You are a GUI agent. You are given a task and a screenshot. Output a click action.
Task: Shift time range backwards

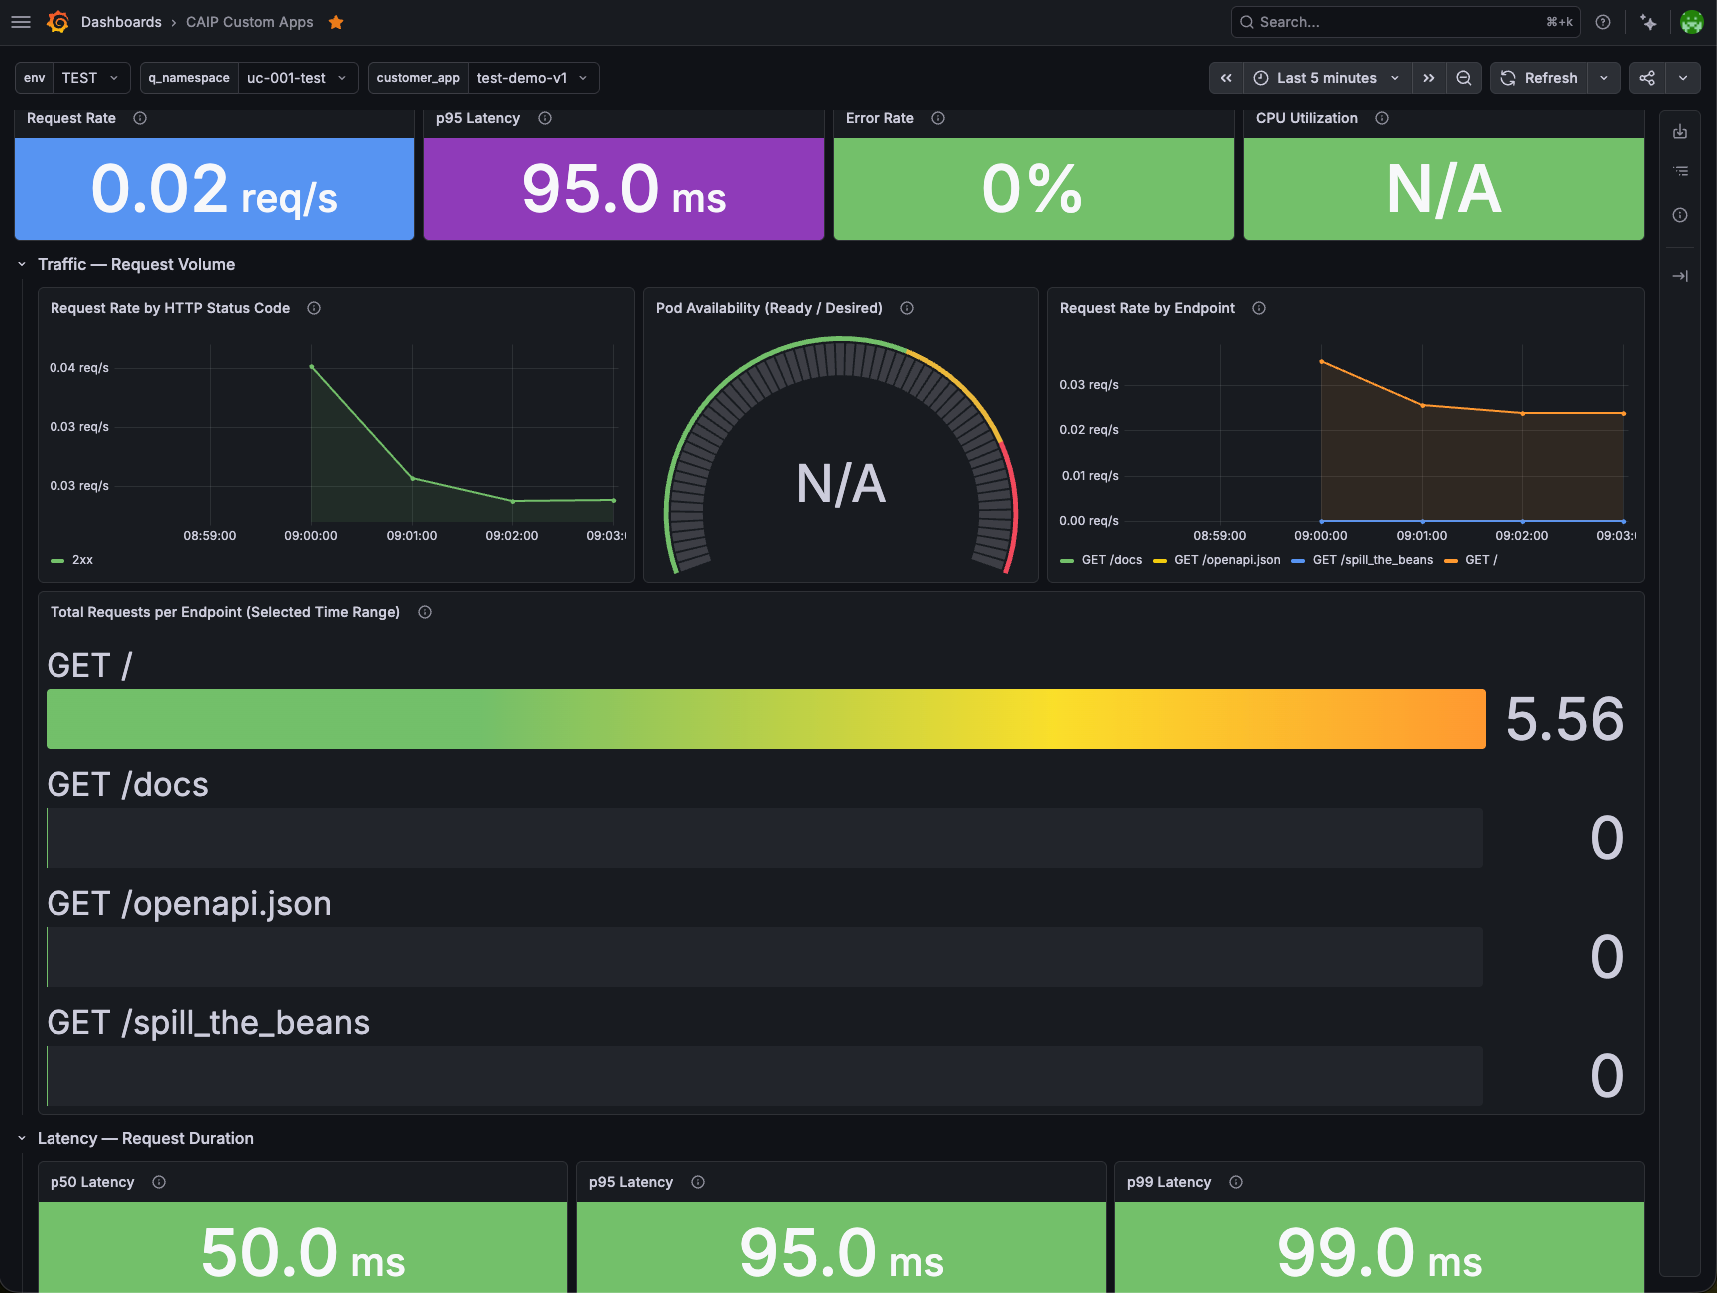click(x=1226, y=78)
